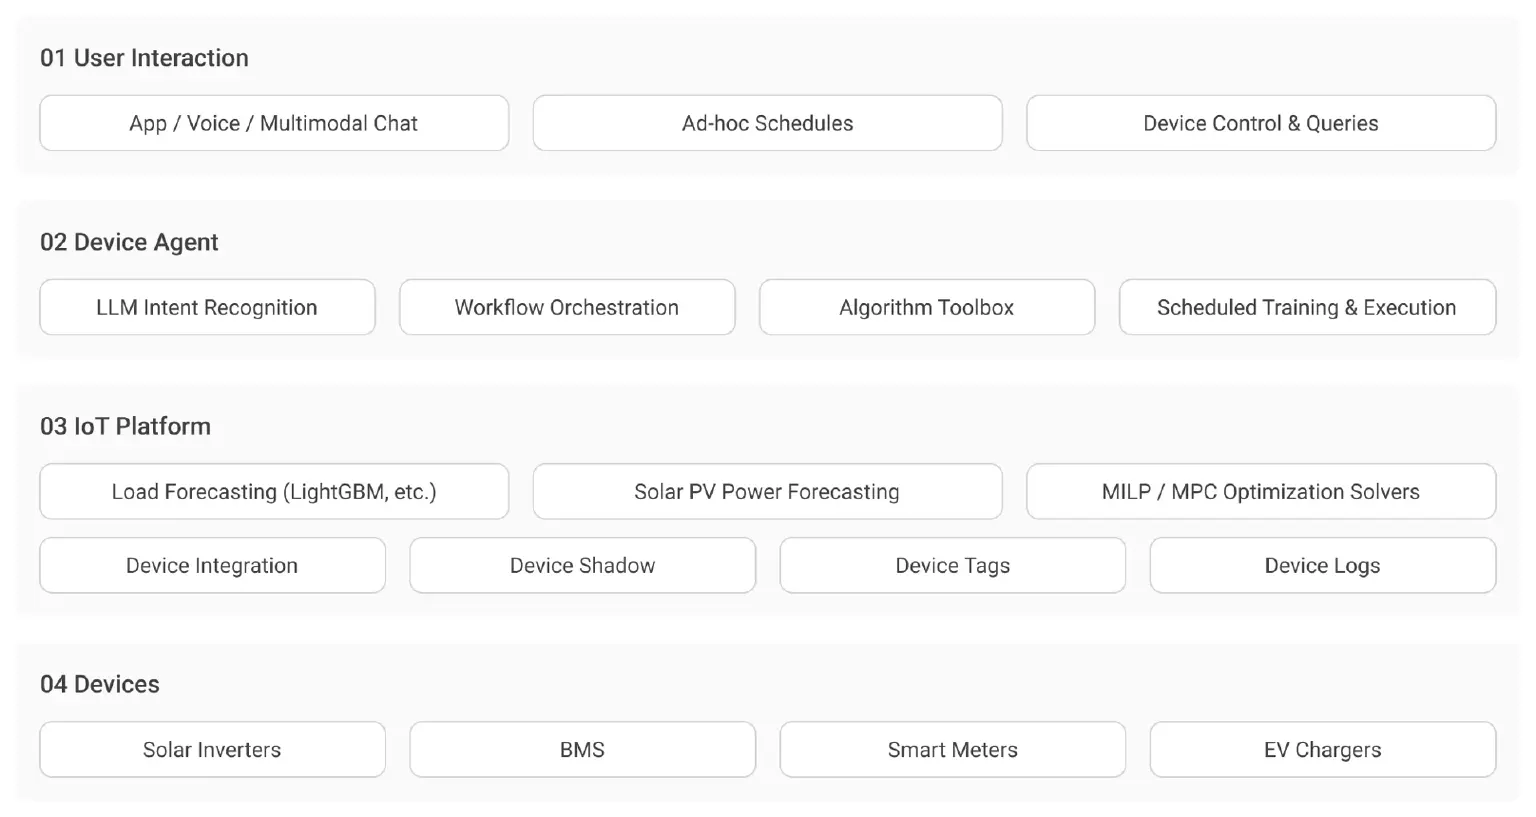
Task: Open MILP / MPC Optimization Solvers box
Action: click(1261, 491)
